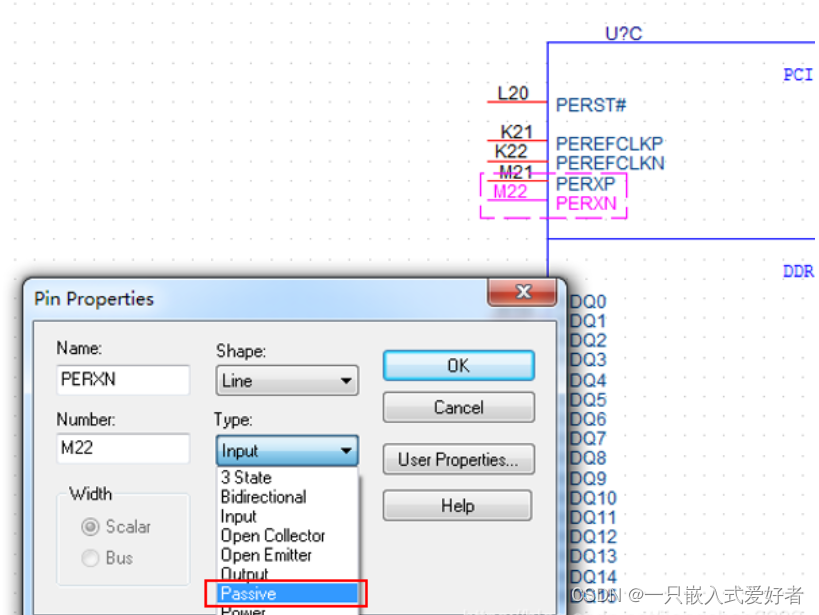This screenshot has width=819, height=615.
Task: Select the PERST# pin on schematic
Action: coord(590,105)
